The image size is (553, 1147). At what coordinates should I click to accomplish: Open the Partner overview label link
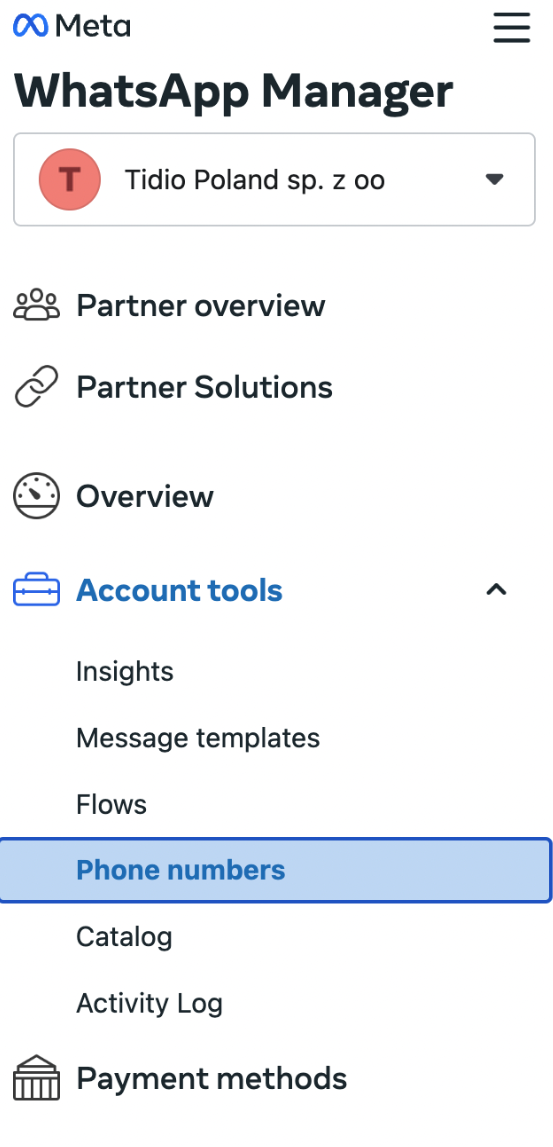tap(201, 306)
